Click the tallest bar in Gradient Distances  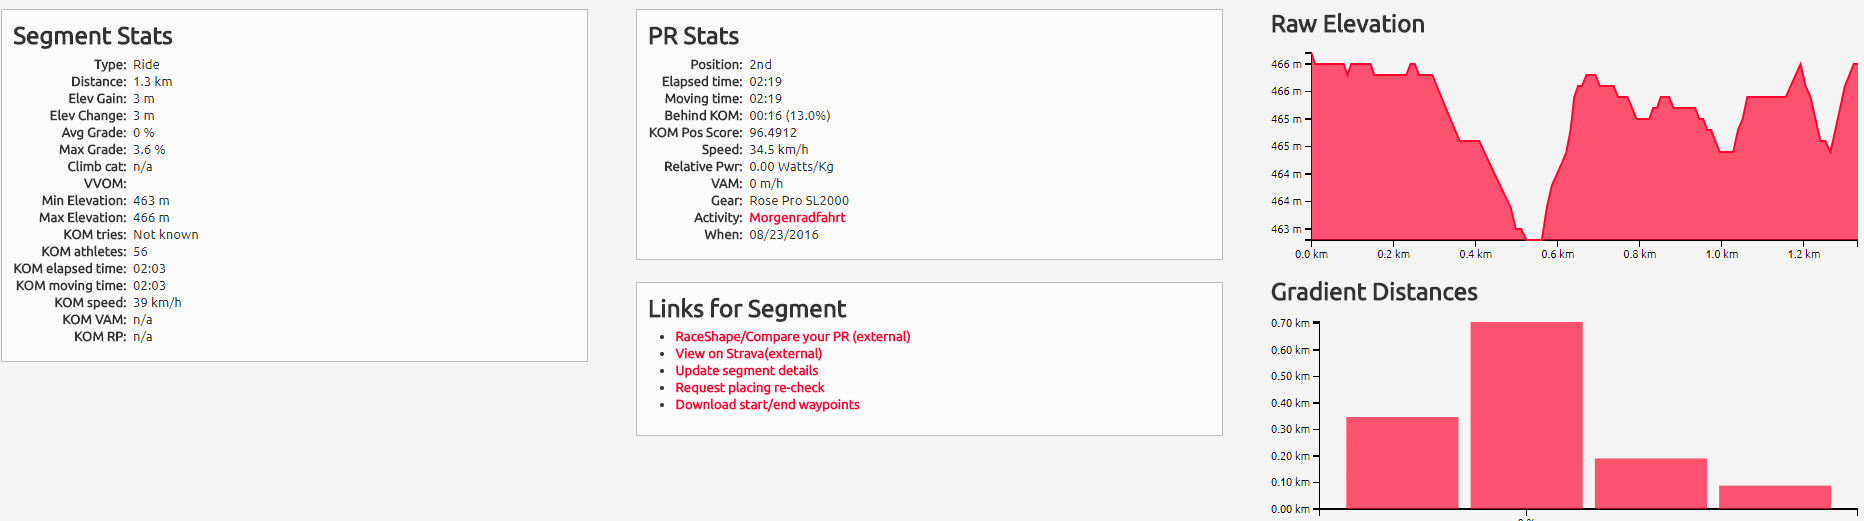click(x=1526, y=415)
